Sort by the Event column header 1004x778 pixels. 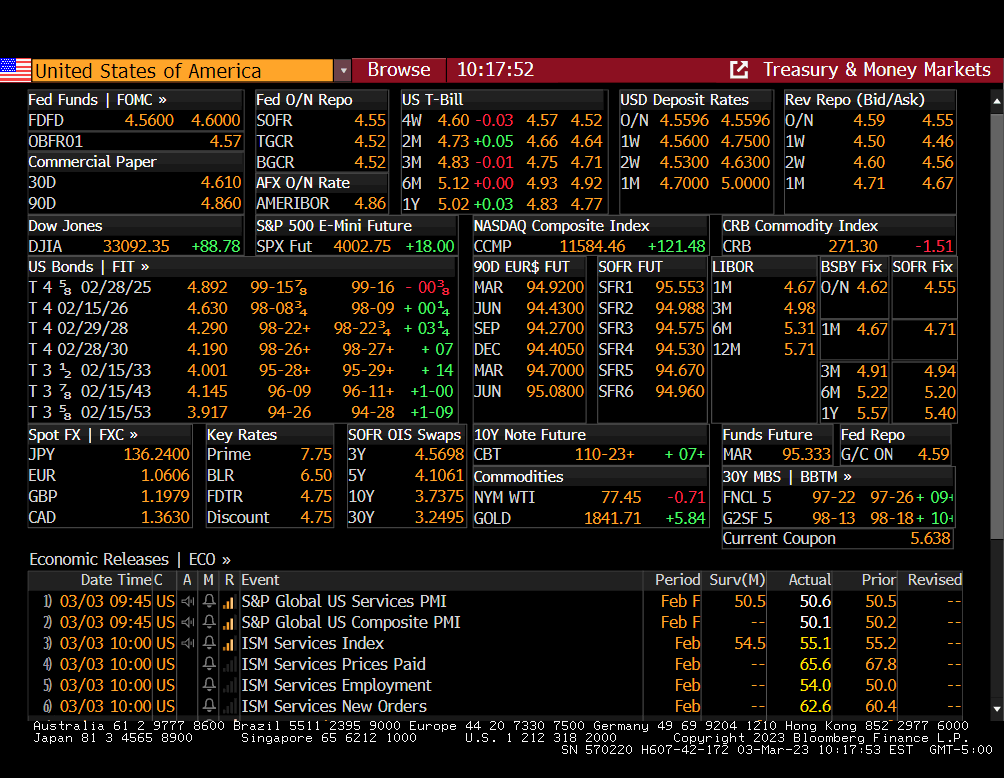260,580
